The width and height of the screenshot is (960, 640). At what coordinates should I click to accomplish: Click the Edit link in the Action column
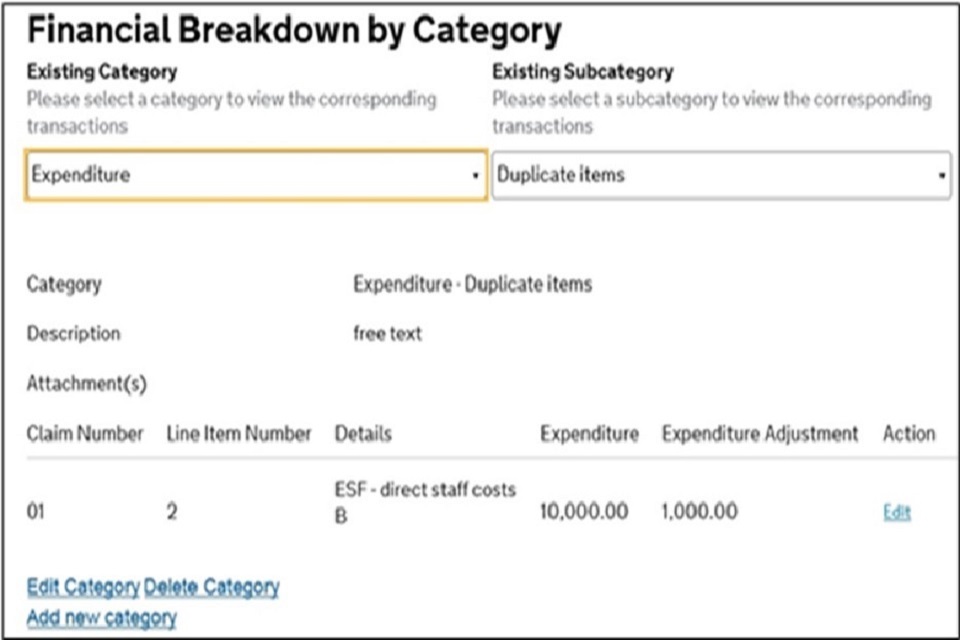(x=897, y=513)
